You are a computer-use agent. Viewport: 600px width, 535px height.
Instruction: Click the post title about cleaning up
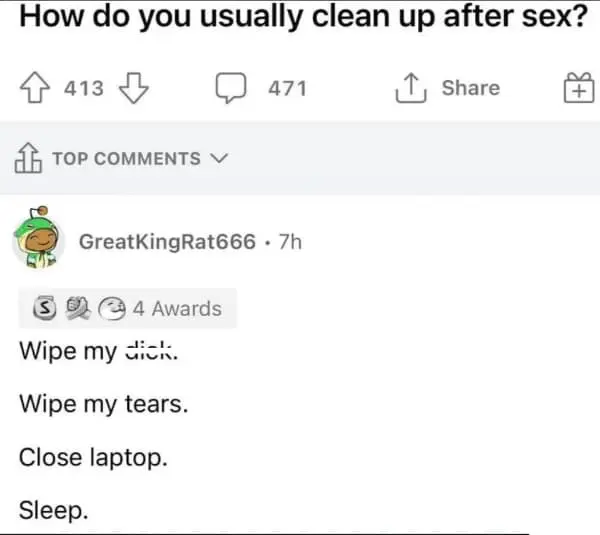coord(302,18)
